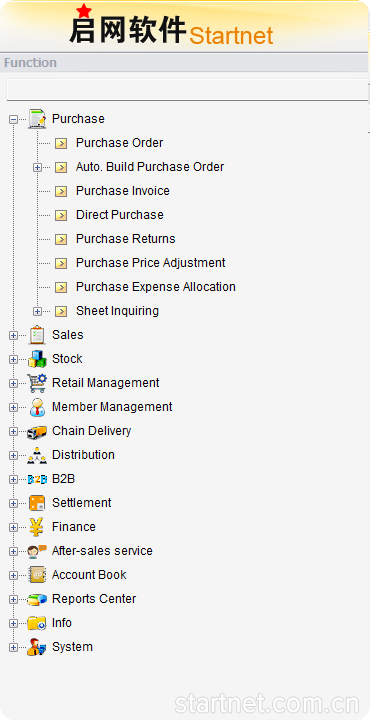The height and width of the screenshot is (720, 370).
Task: Click the Member Management person icon
Action: 37,407
